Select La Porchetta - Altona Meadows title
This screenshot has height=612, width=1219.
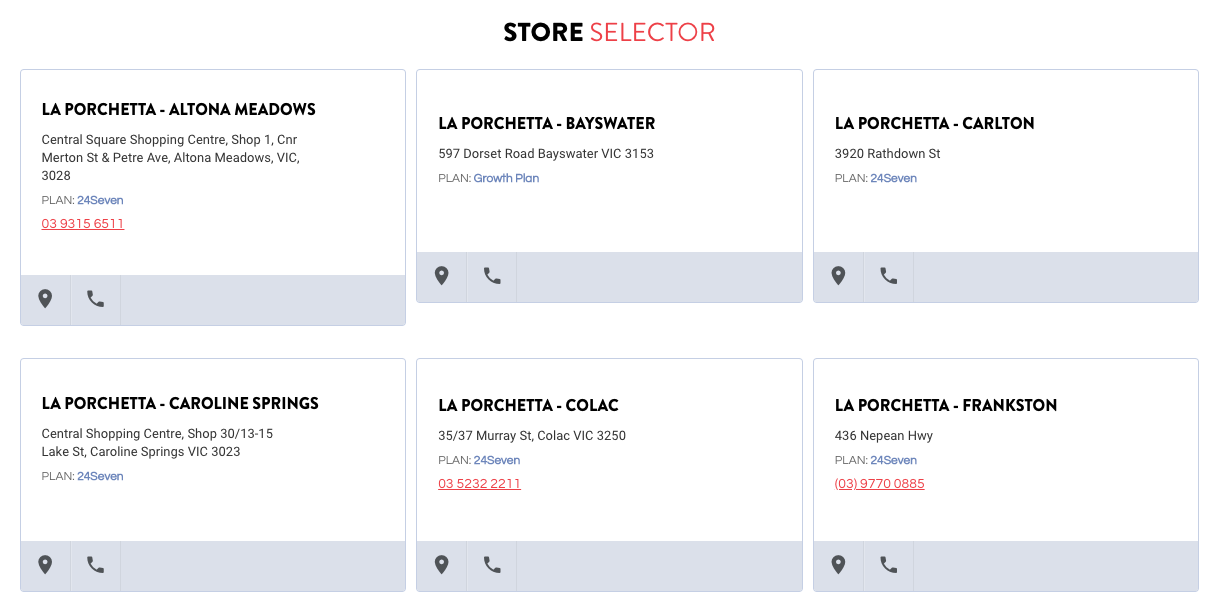click(x=178, y=110)
